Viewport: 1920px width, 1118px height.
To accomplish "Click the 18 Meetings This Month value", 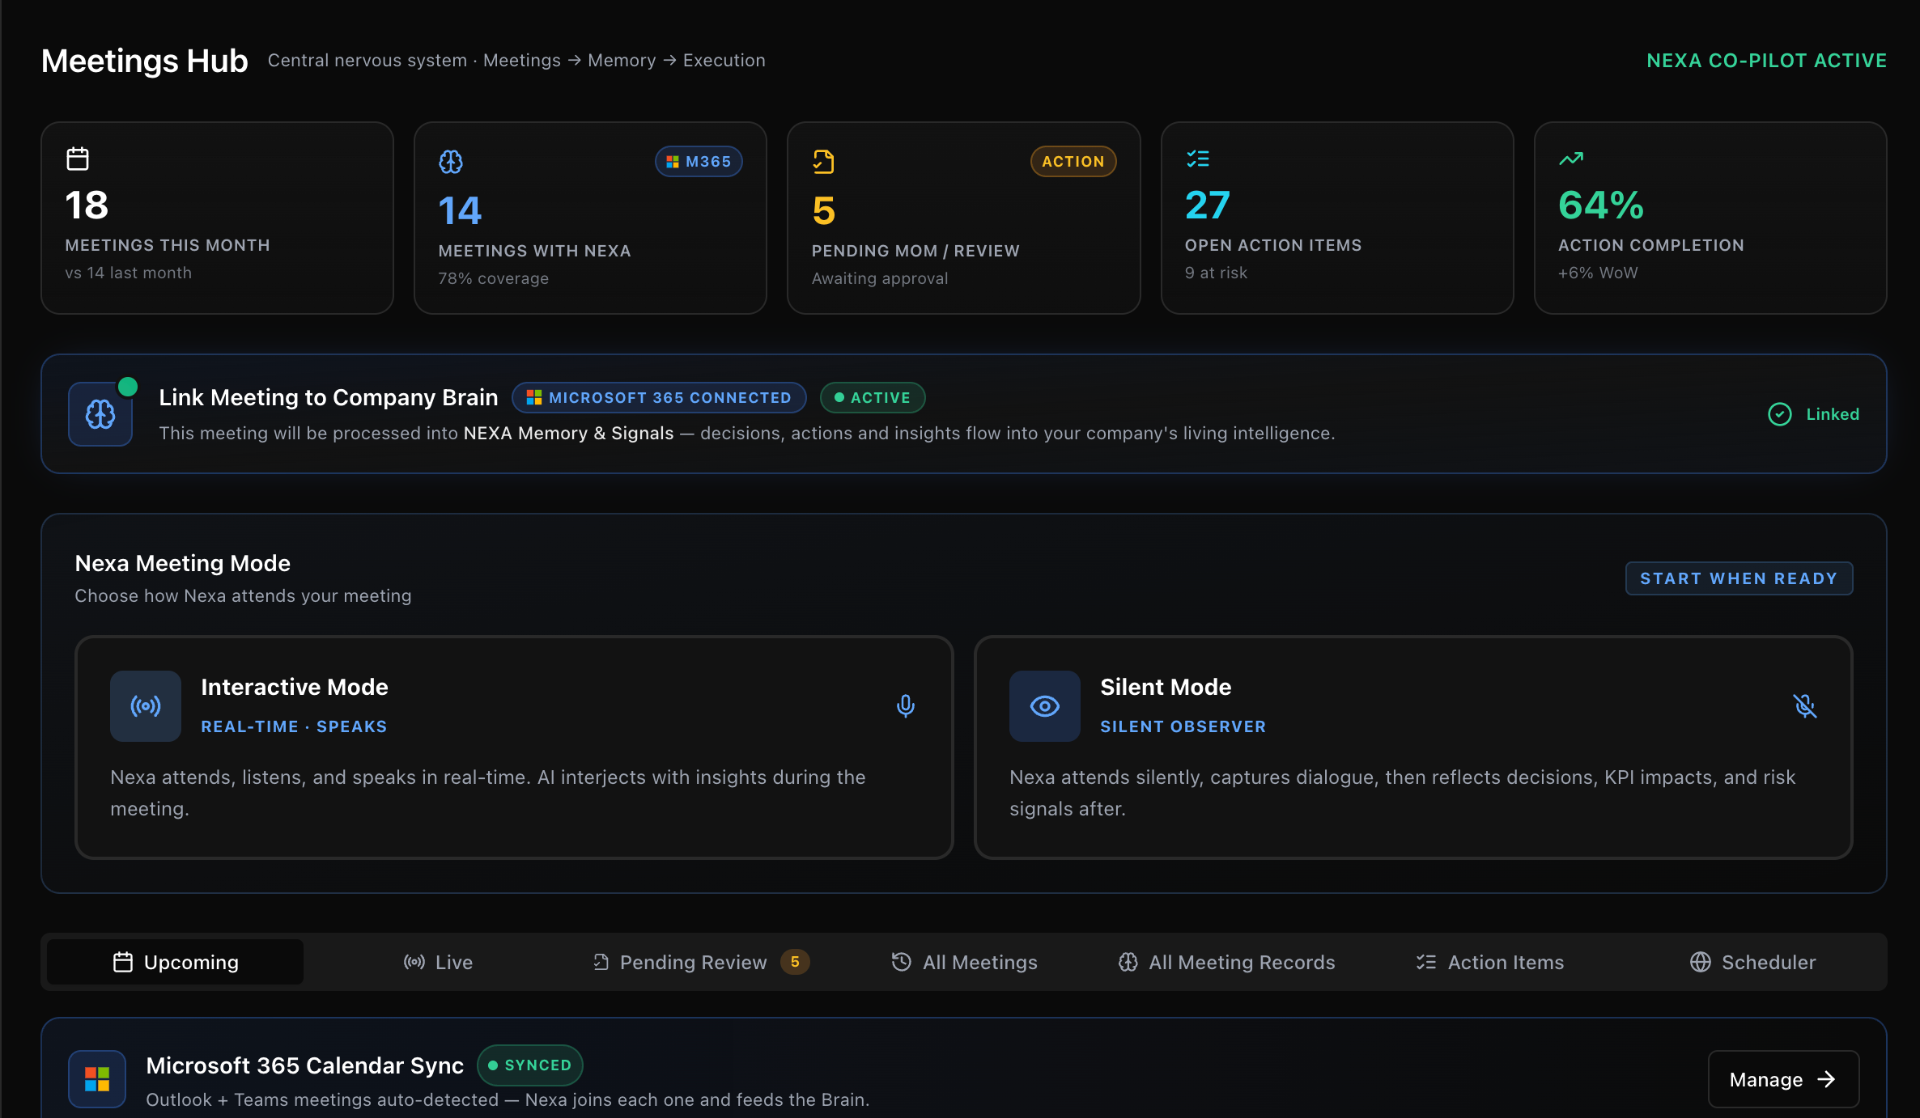I will [x=87, y=206].
